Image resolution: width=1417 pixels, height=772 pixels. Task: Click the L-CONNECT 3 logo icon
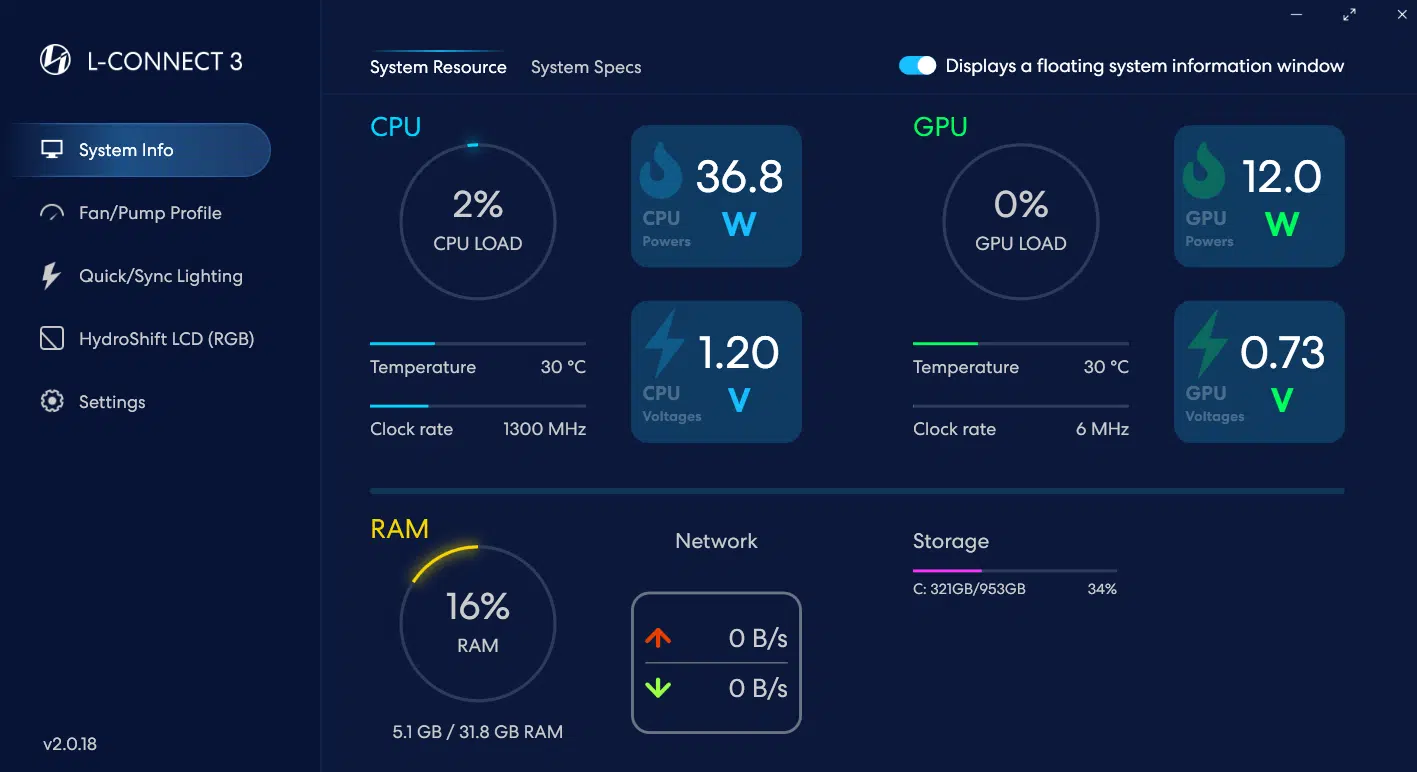click(x=55, y=61)
